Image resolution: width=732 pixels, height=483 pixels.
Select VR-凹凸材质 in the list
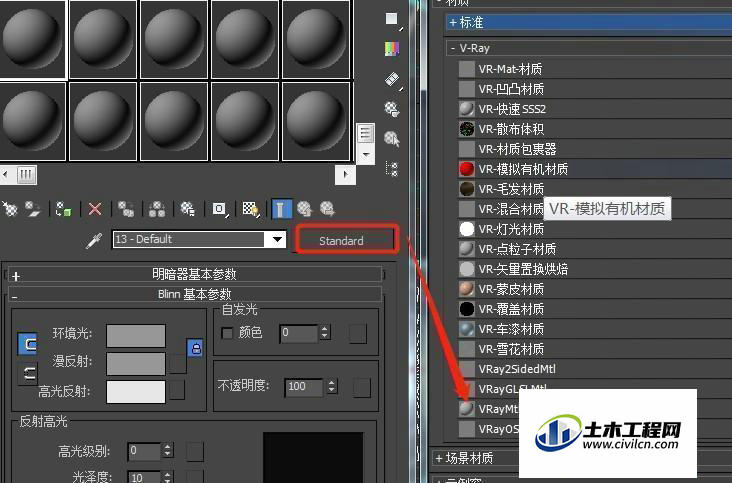[595, 89]
